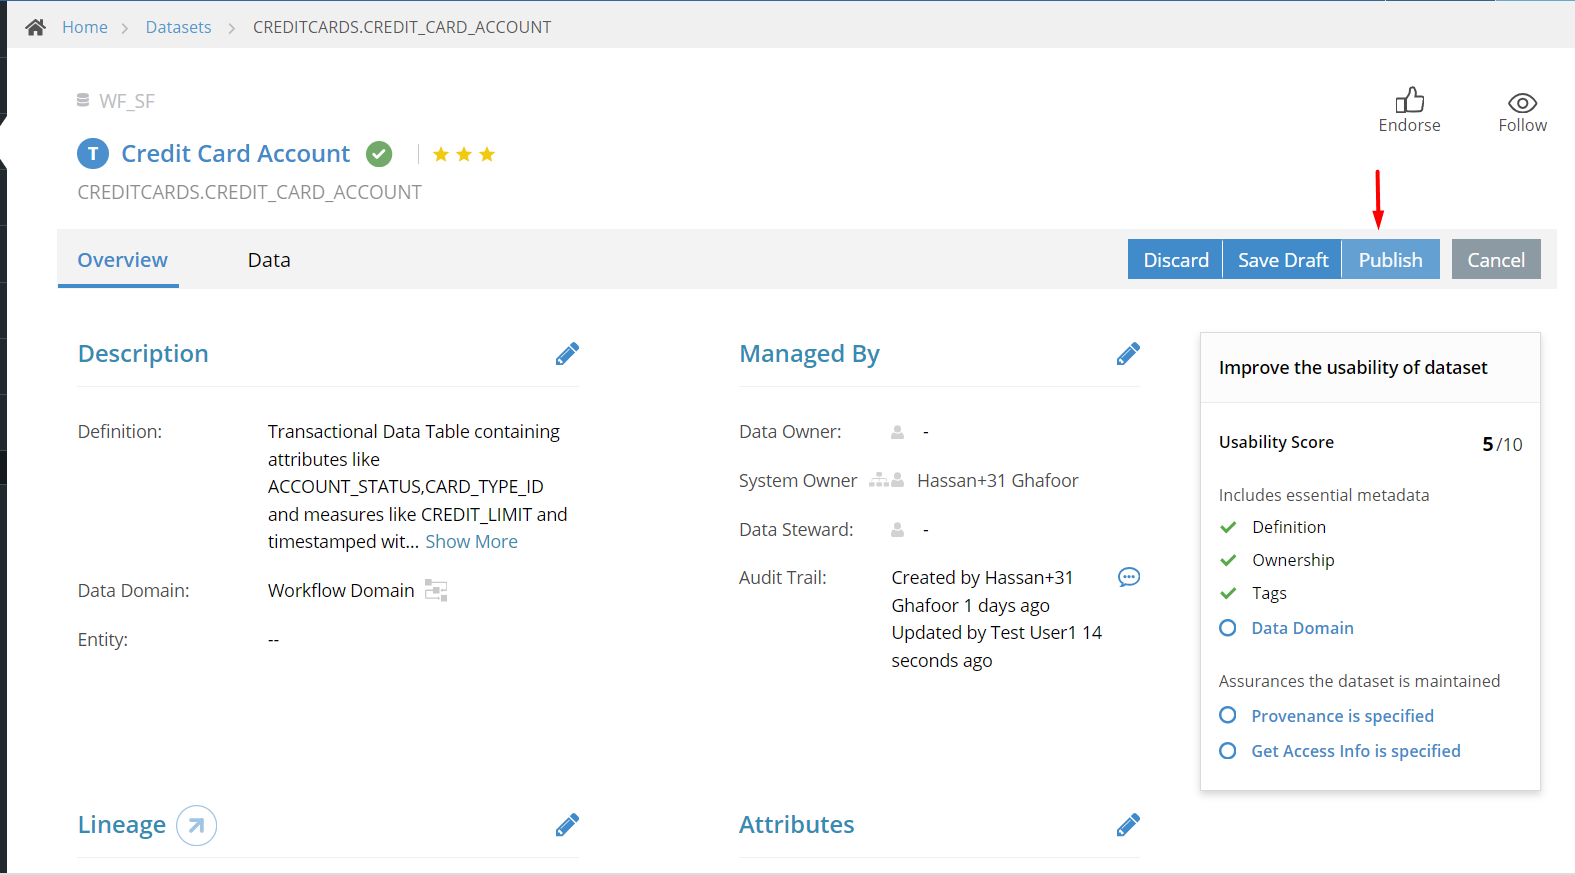Open Lineage in new view arrow icon
Viewport: 1575px width, 875px height.
[196, 826]
